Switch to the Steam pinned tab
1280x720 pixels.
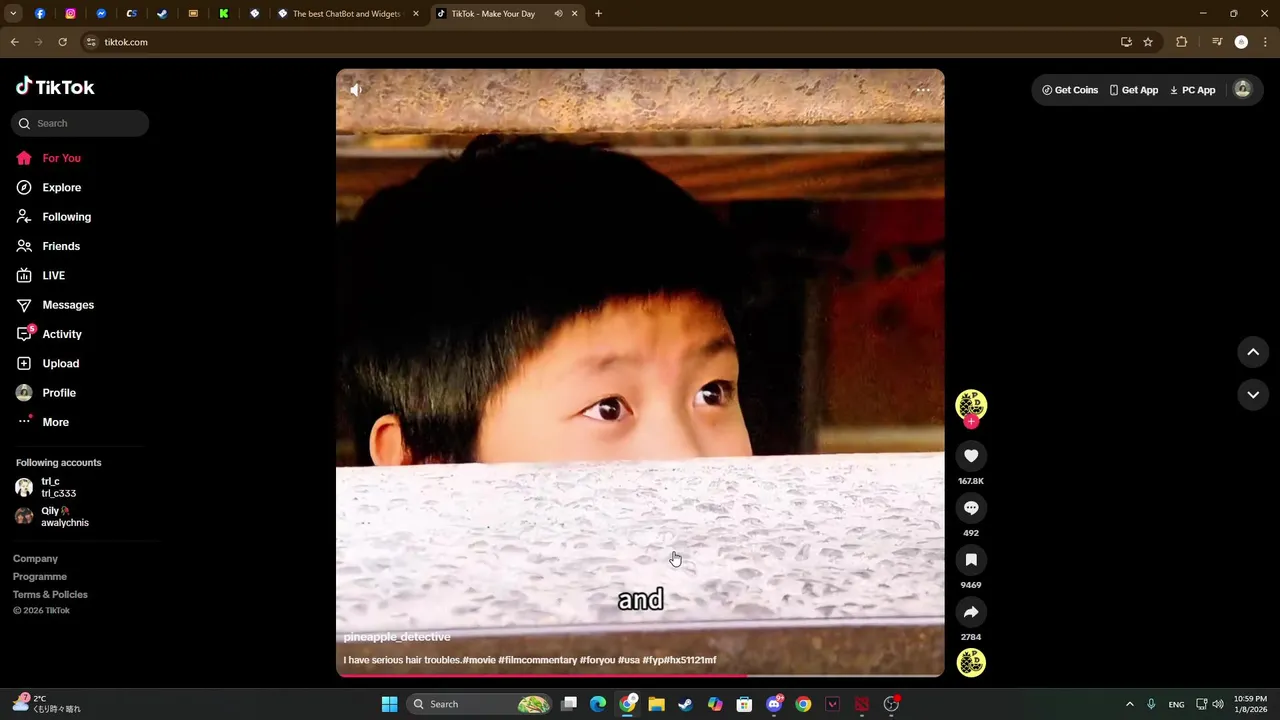click(x=162, y=14)
